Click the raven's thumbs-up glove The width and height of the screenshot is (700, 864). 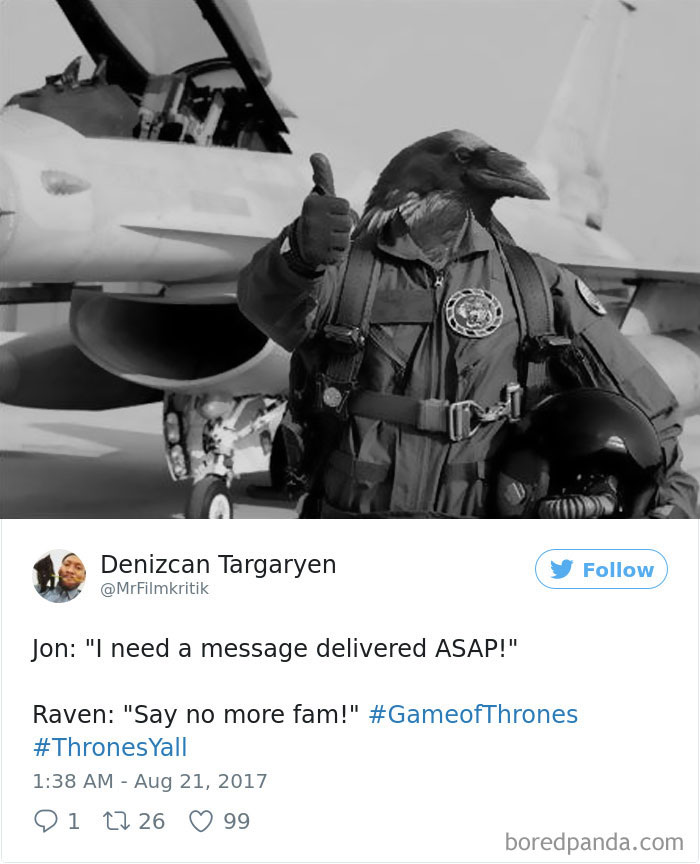pyautogui.click(x=324, y=215)
